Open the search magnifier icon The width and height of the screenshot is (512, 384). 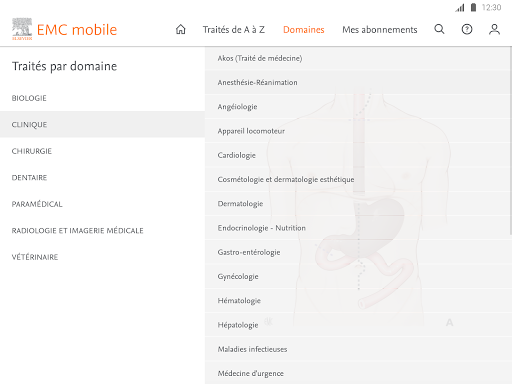click(x=439, y=29)
